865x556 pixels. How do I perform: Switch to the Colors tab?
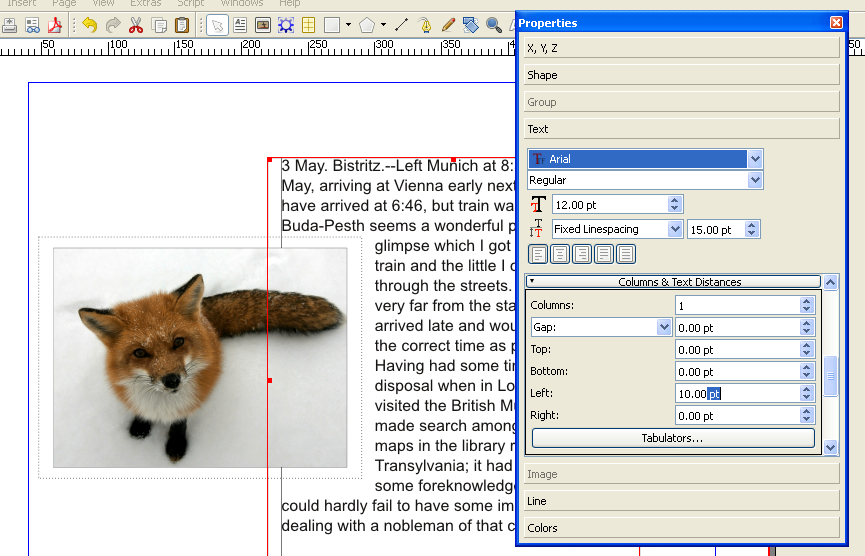[x=681, y=528]
